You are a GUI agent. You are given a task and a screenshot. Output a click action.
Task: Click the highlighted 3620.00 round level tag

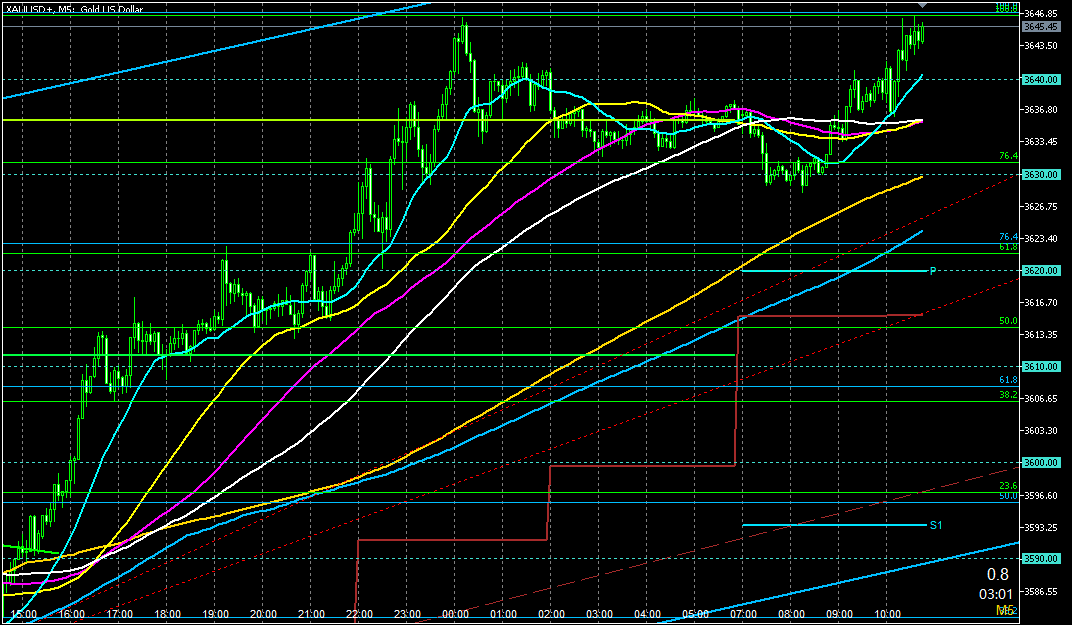coord(1041,271)
